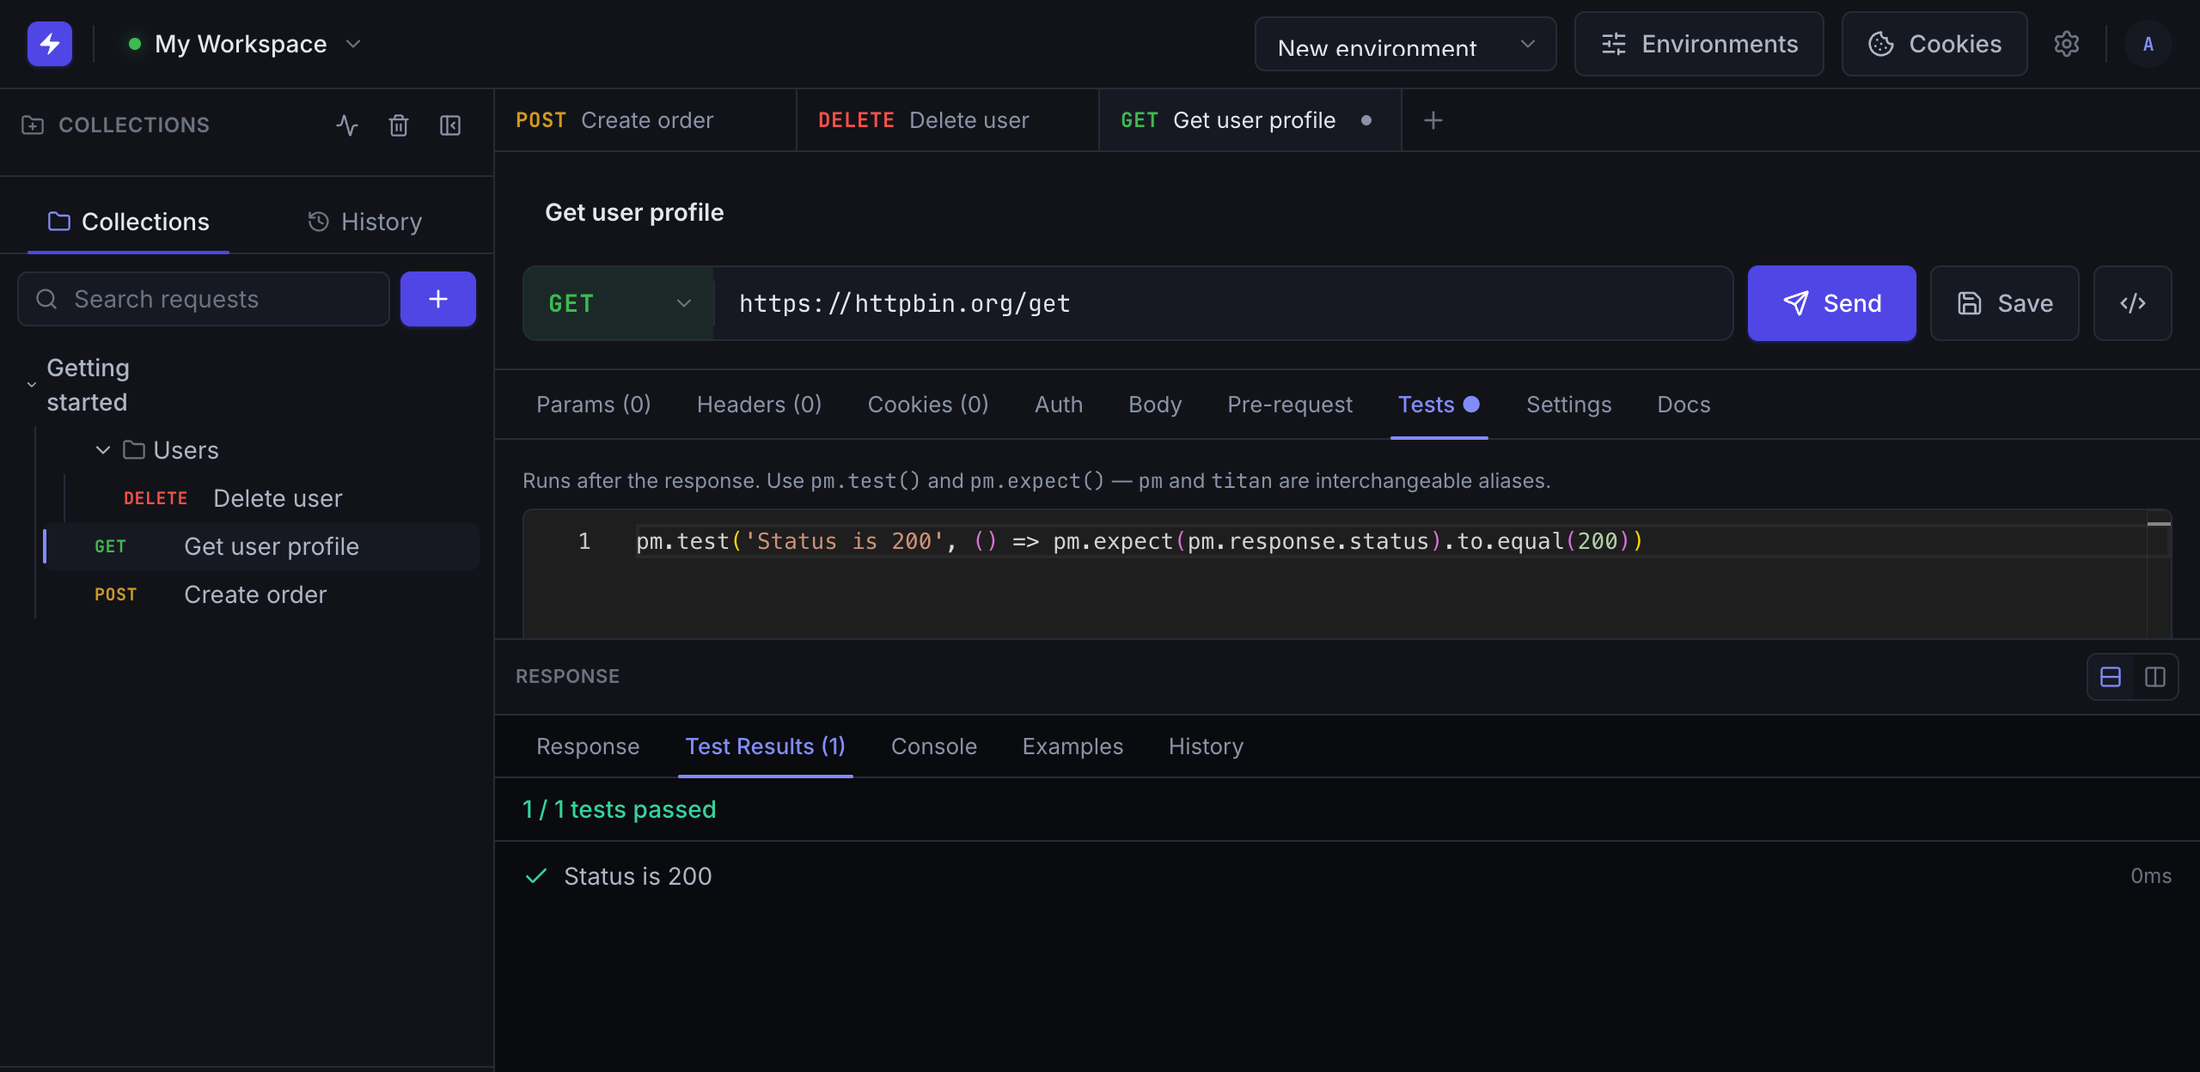Collapse the sidebar panel icon

(x=451, y=125)
